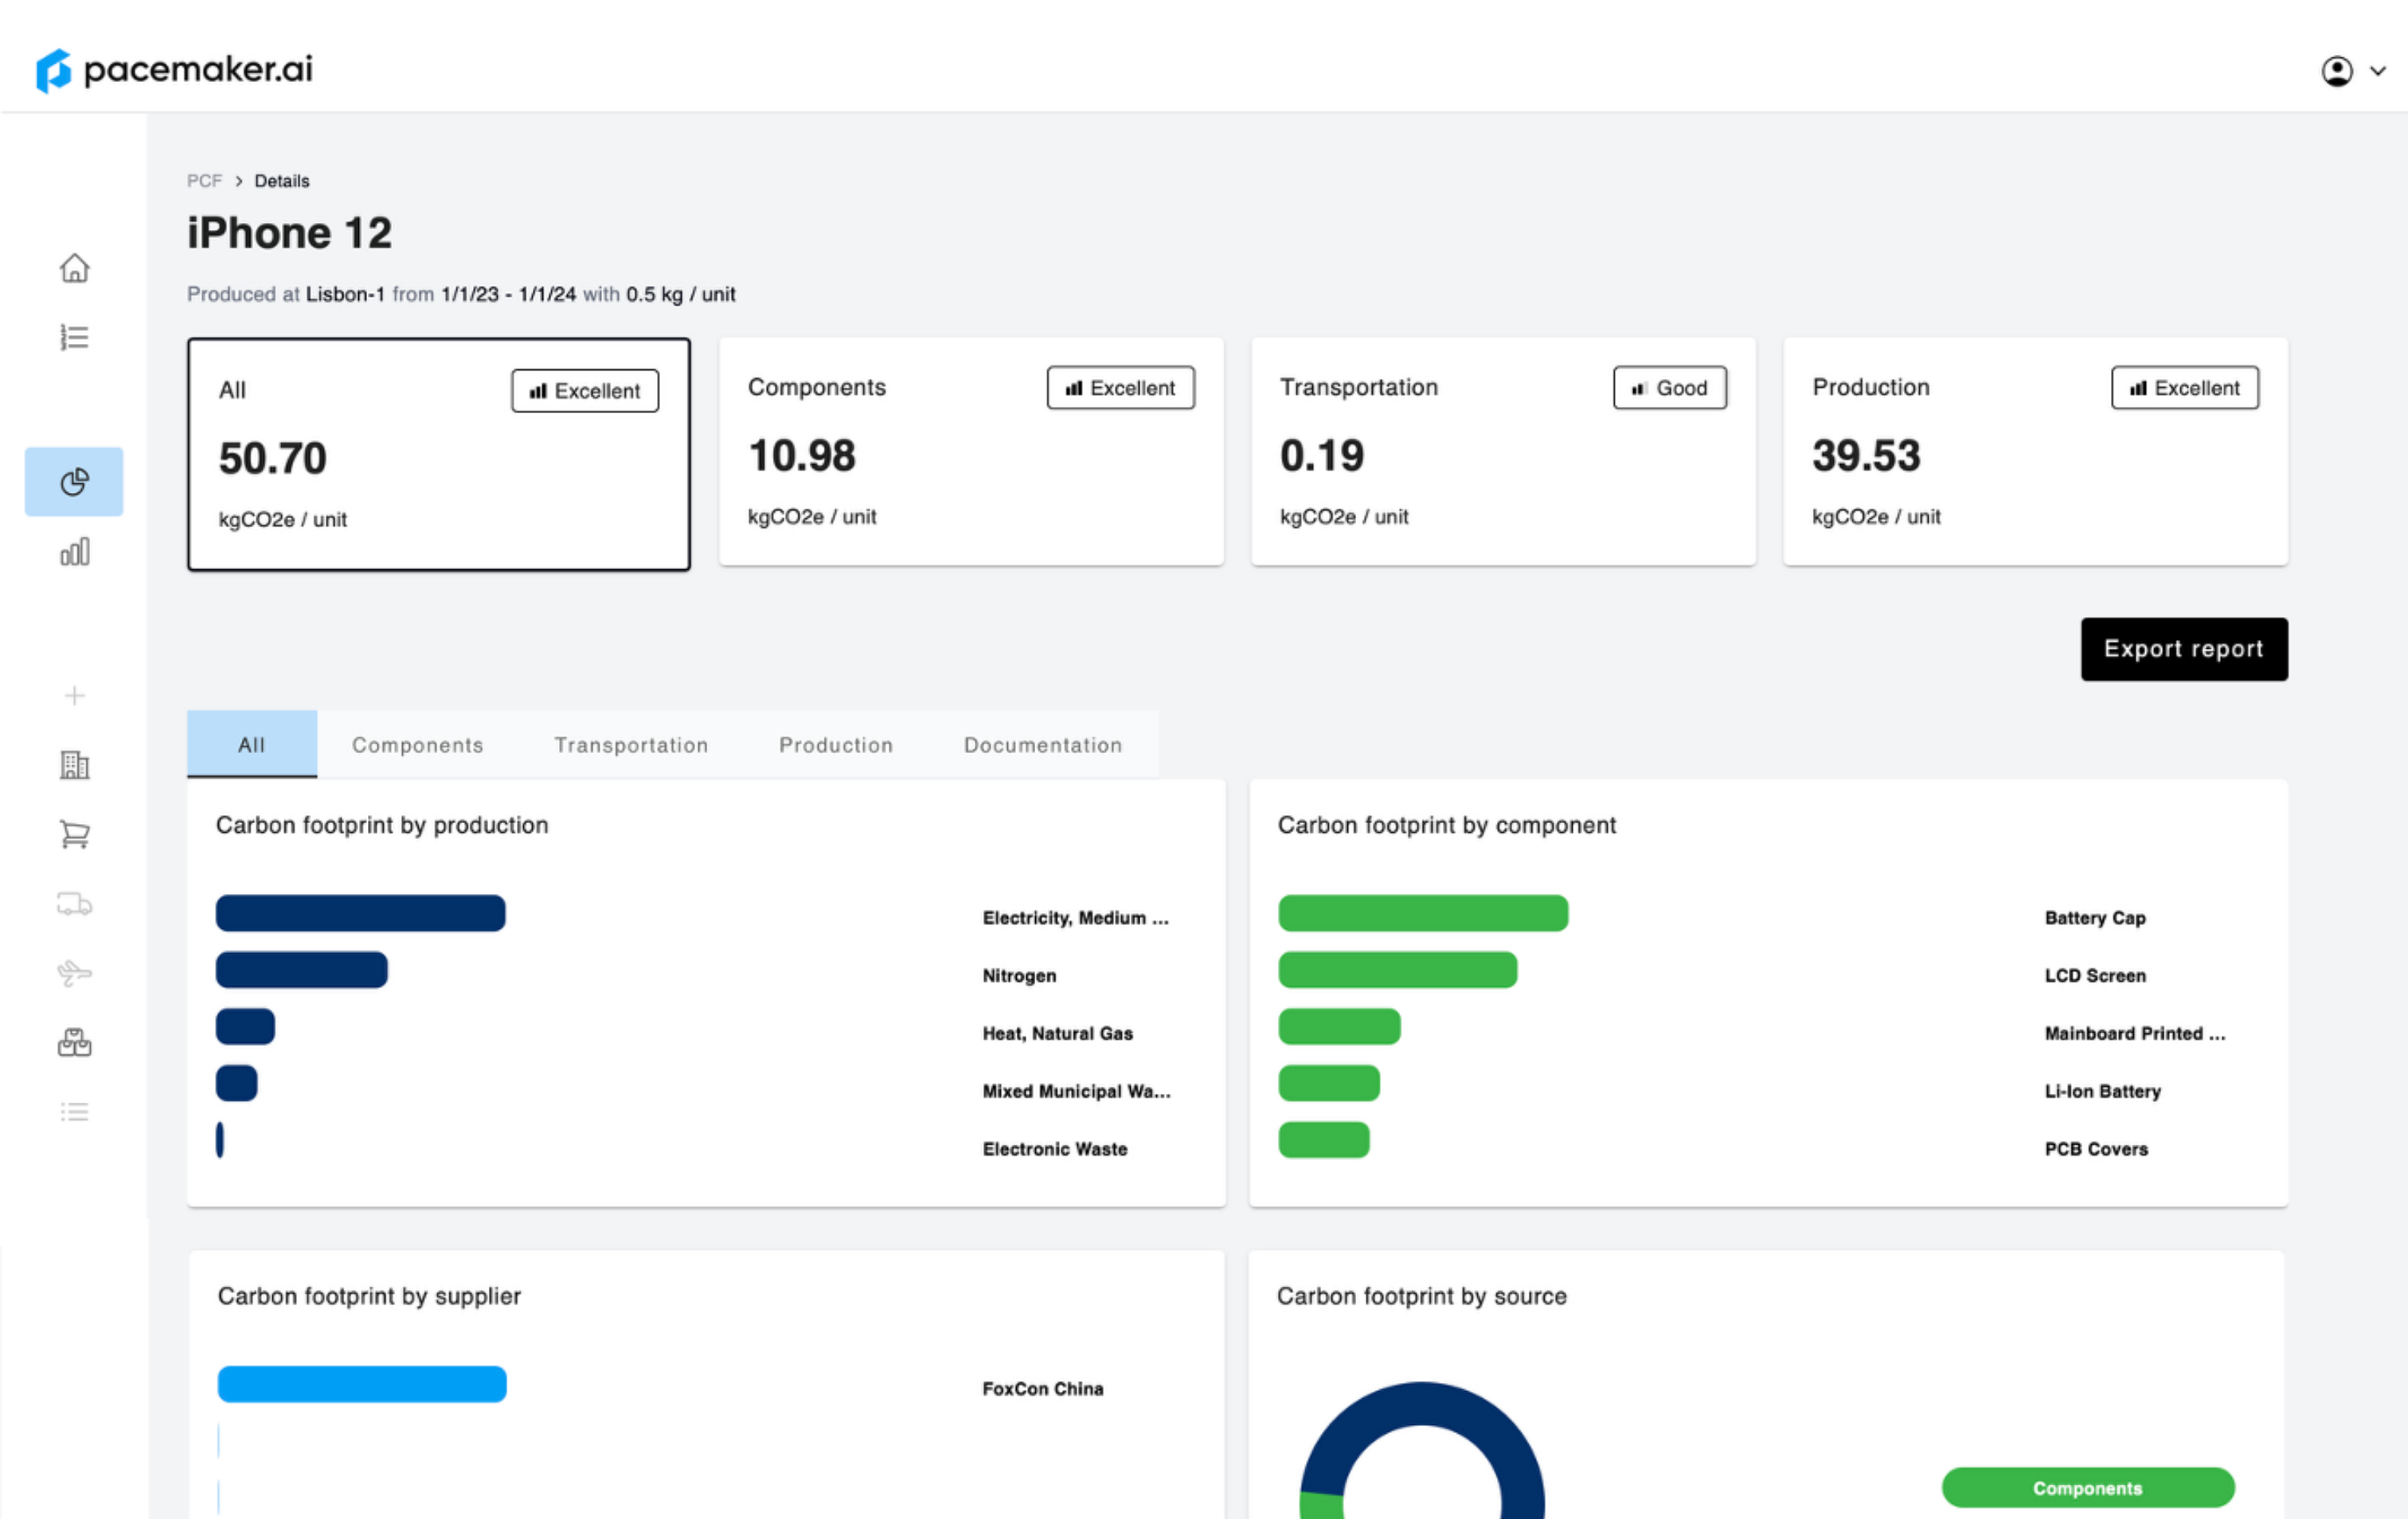Click the PCB Covers green bar
The image size is (2408, 1519).
tap(1324, 1140)
